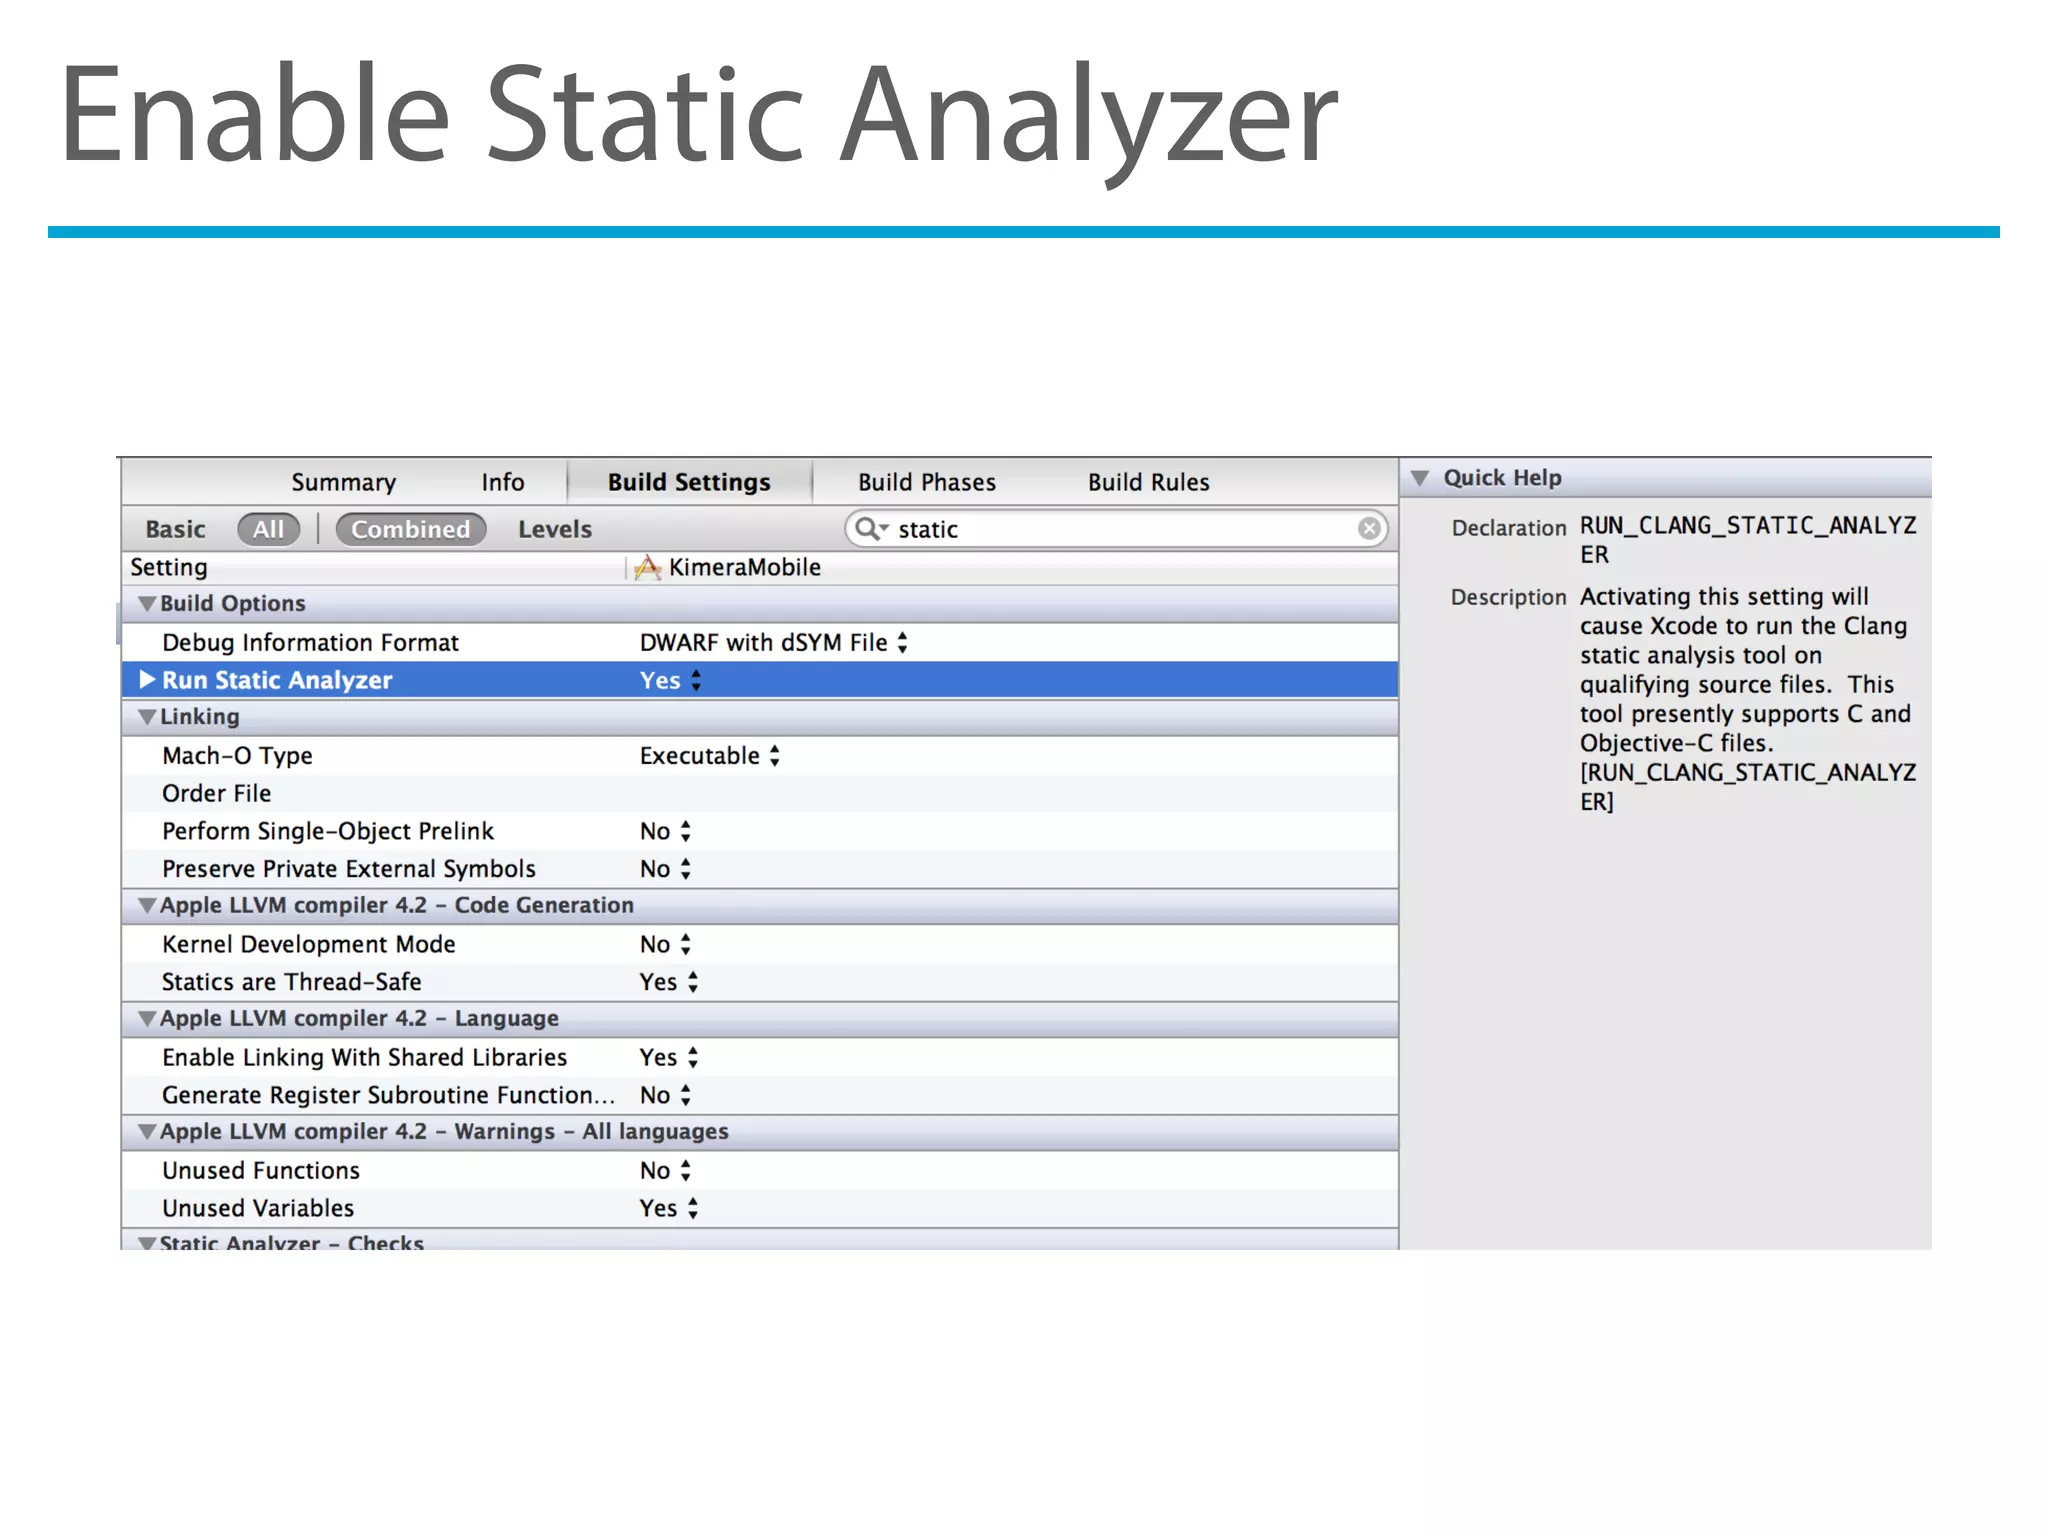
Task: Click the search field containing 'static'
Action: click(x=1116, y=529)
